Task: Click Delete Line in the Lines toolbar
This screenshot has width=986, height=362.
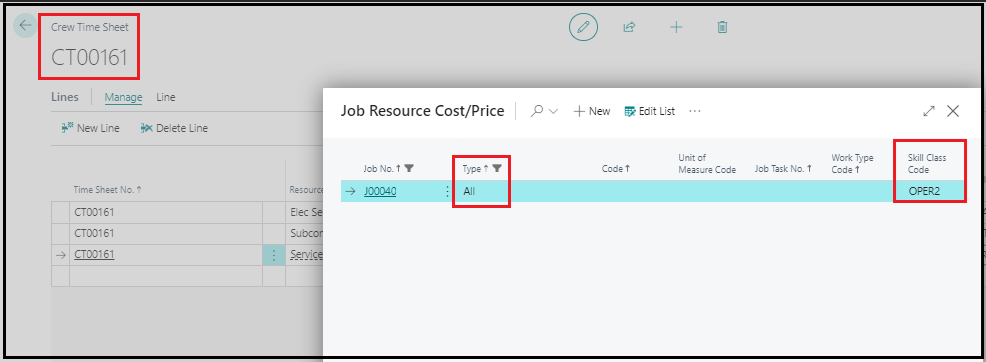Action: (174, 128)
